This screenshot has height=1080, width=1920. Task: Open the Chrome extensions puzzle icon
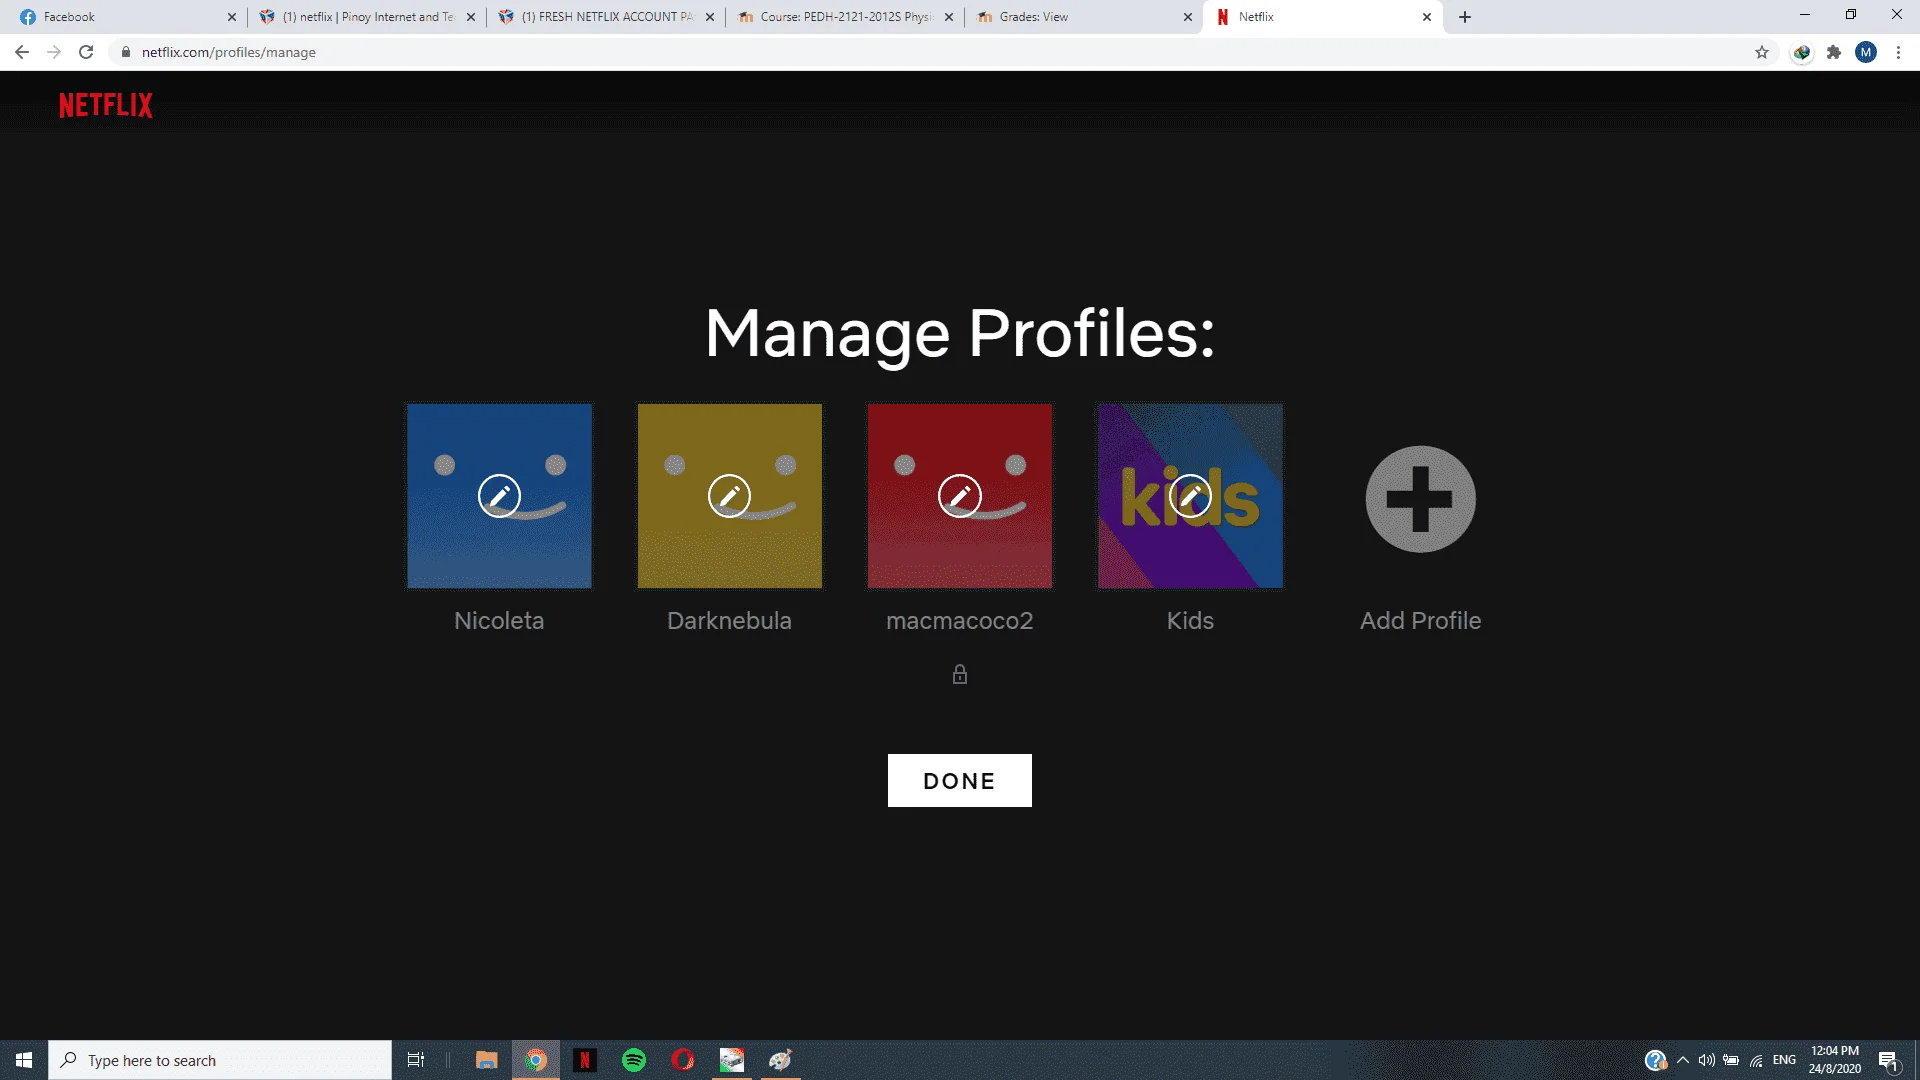tap(1834, 52)
